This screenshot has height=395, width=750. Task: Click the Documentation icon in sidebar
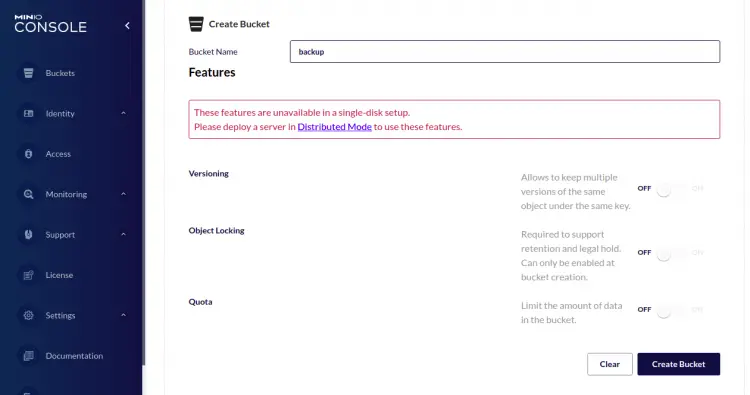[x=28, y=356]
